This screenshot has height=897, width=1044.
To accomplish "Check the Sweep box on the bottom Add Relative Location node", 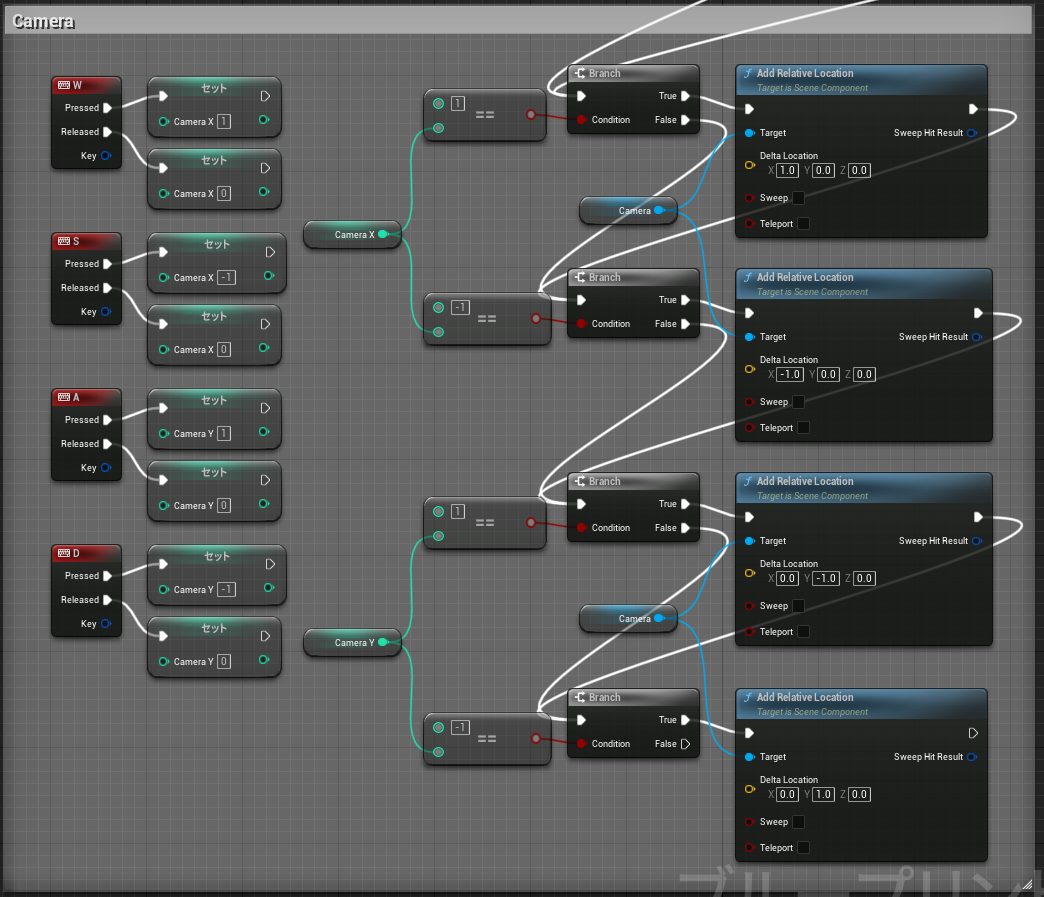I will 797,822.
